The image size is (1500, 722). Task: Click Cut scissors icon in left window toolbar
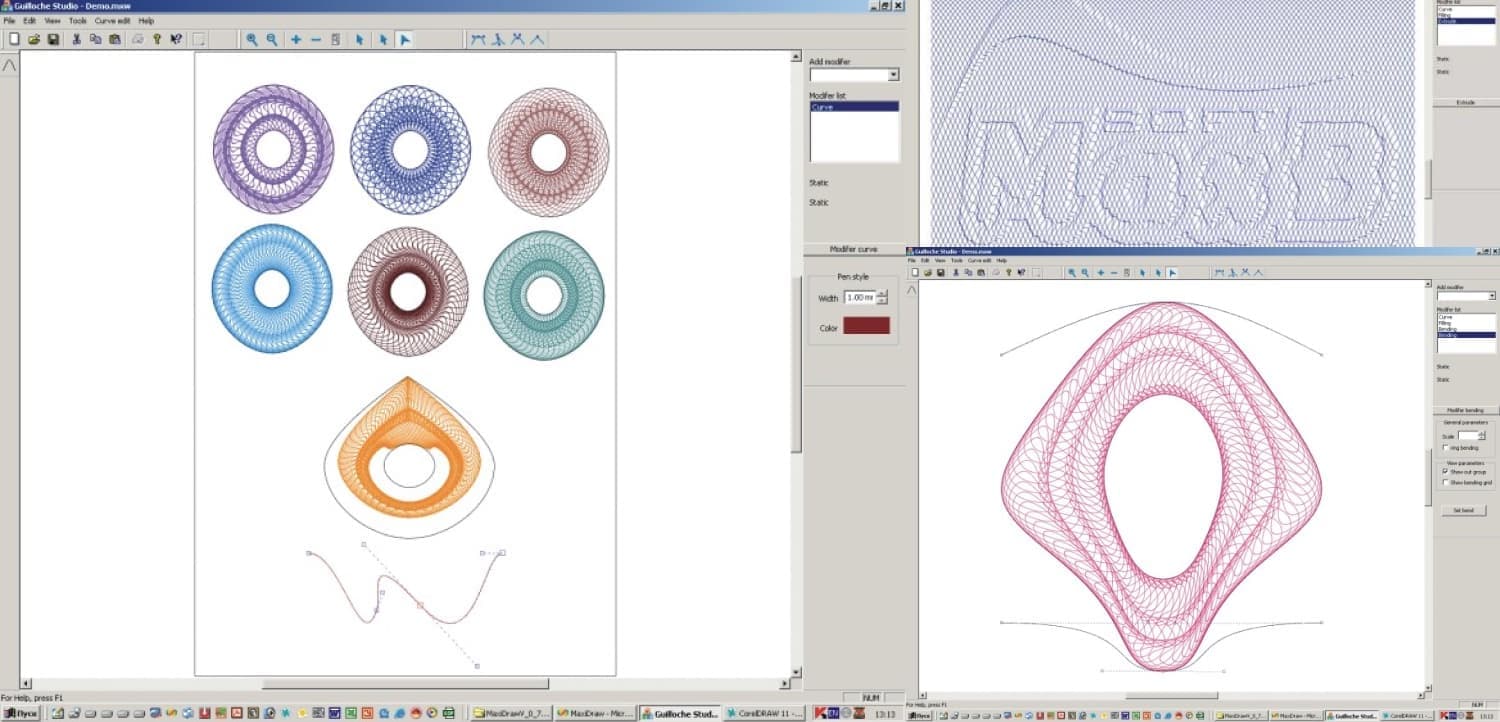tap(76, 39)
